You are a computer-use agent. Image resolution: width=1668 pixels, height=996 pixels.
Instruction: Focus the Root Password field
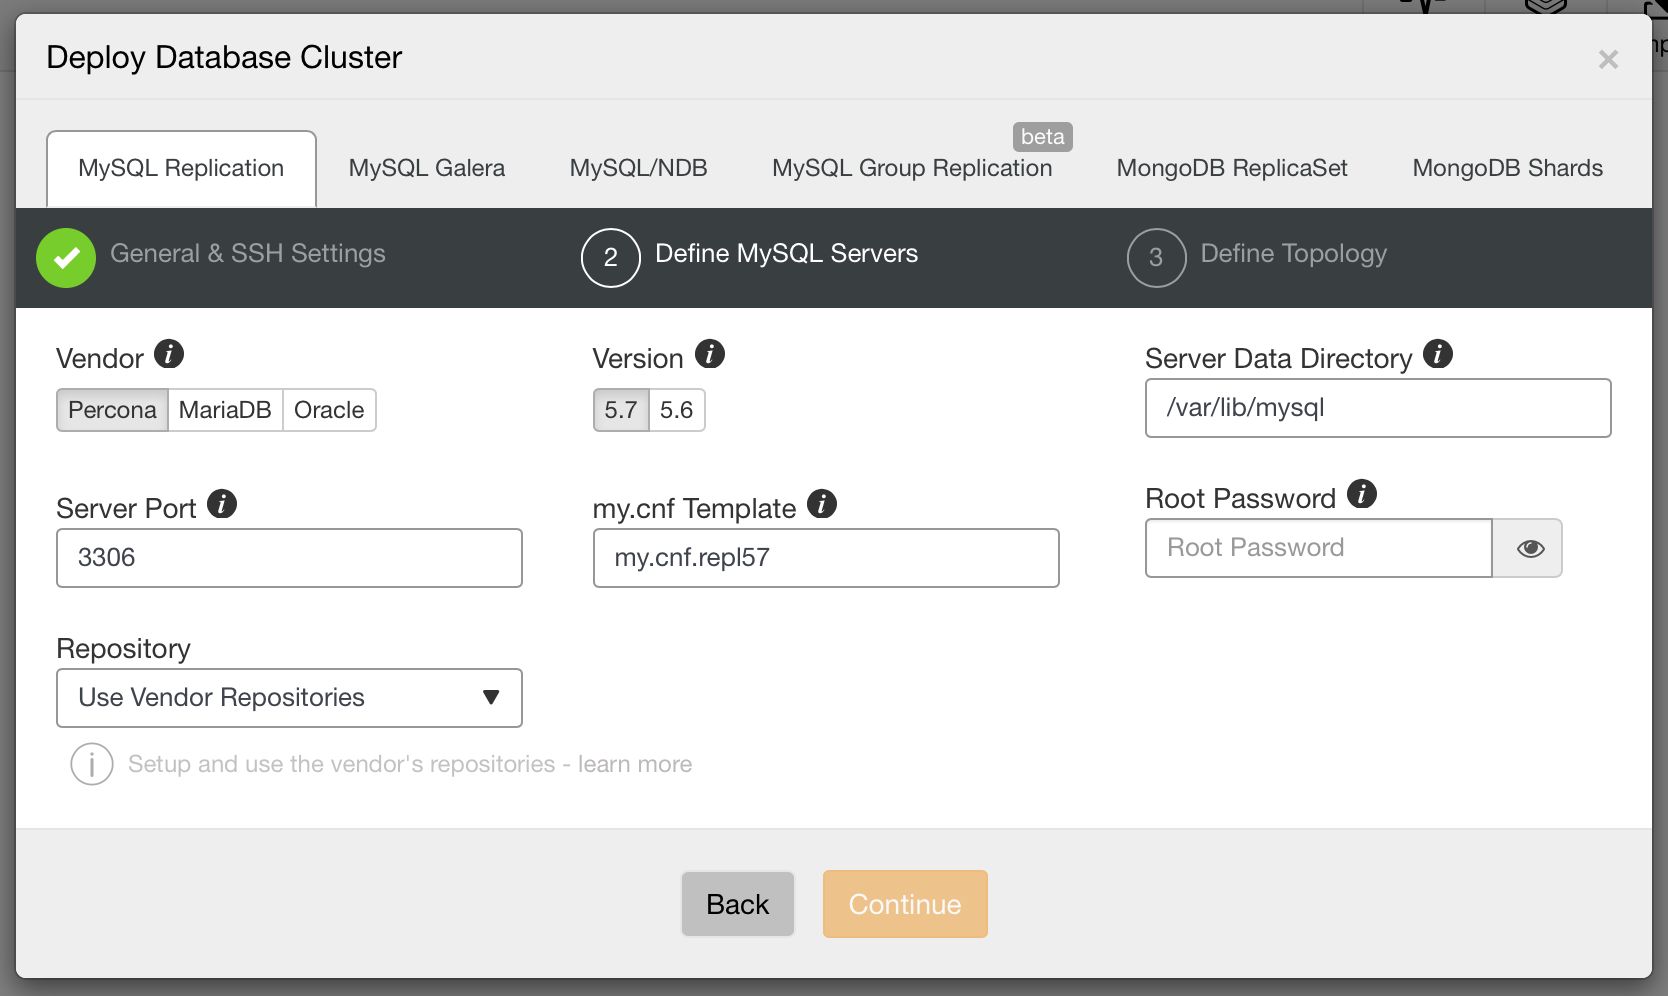1319,548
